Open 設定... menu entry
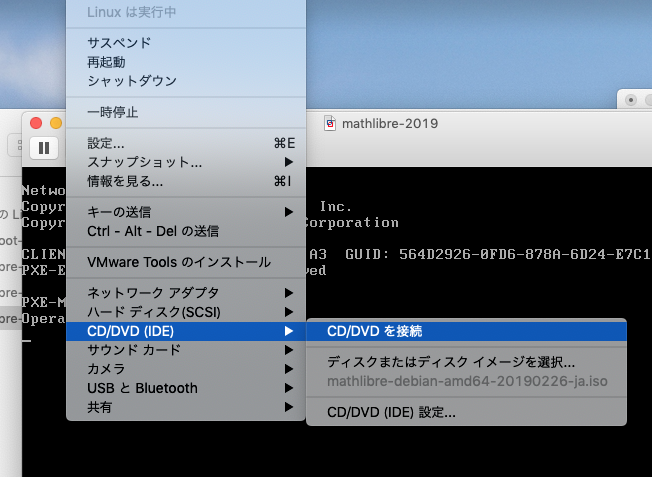 (x=186, y=143)
